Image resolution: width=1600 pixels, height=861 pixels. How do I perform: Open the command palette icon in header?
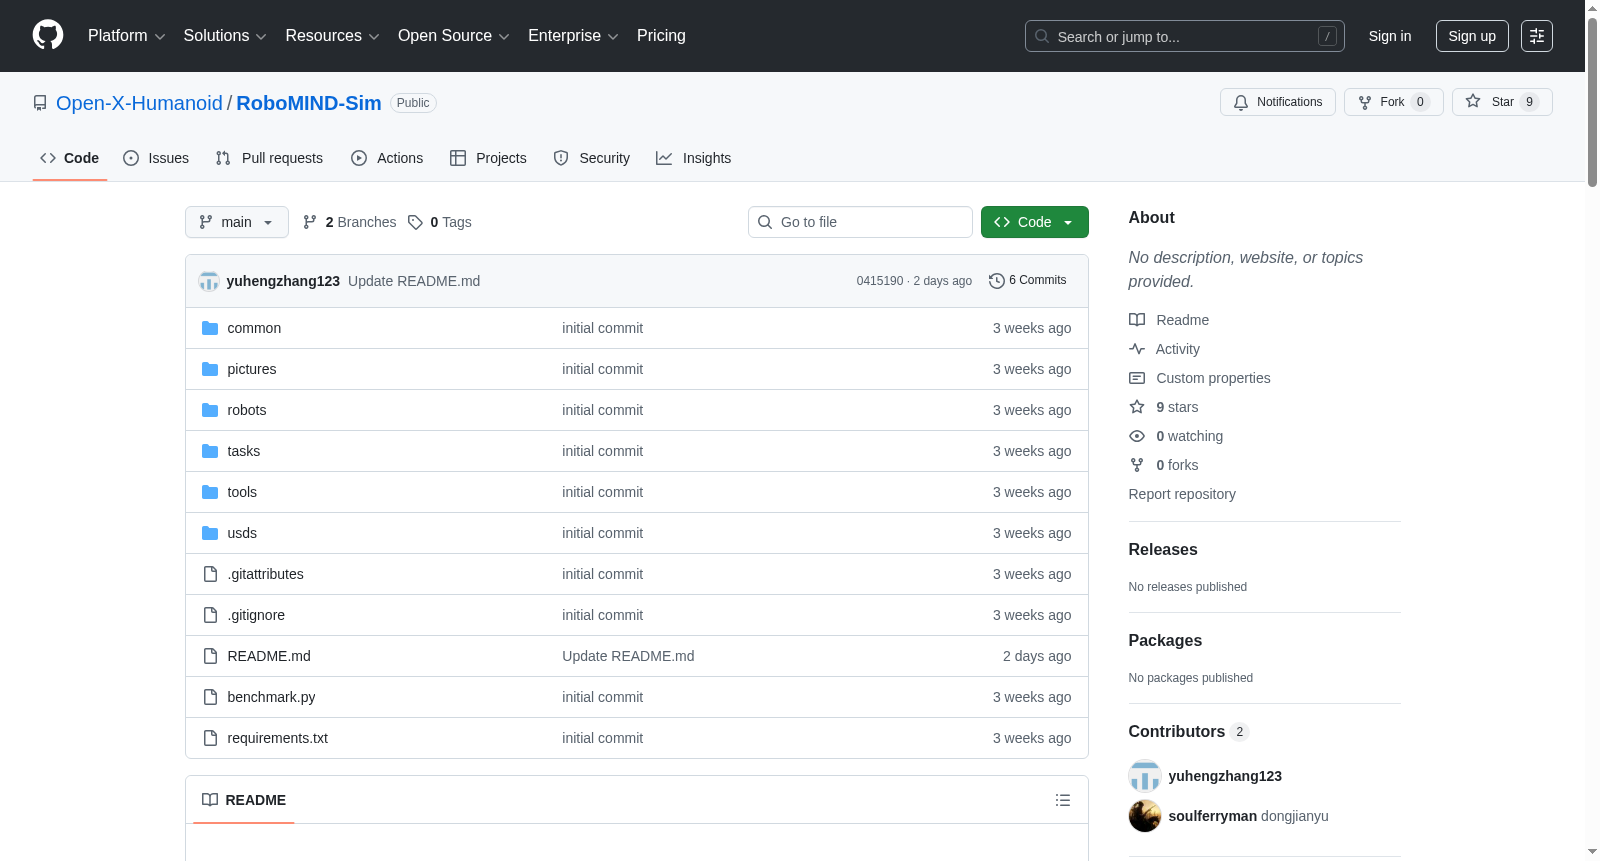(x=1537, y=36)
